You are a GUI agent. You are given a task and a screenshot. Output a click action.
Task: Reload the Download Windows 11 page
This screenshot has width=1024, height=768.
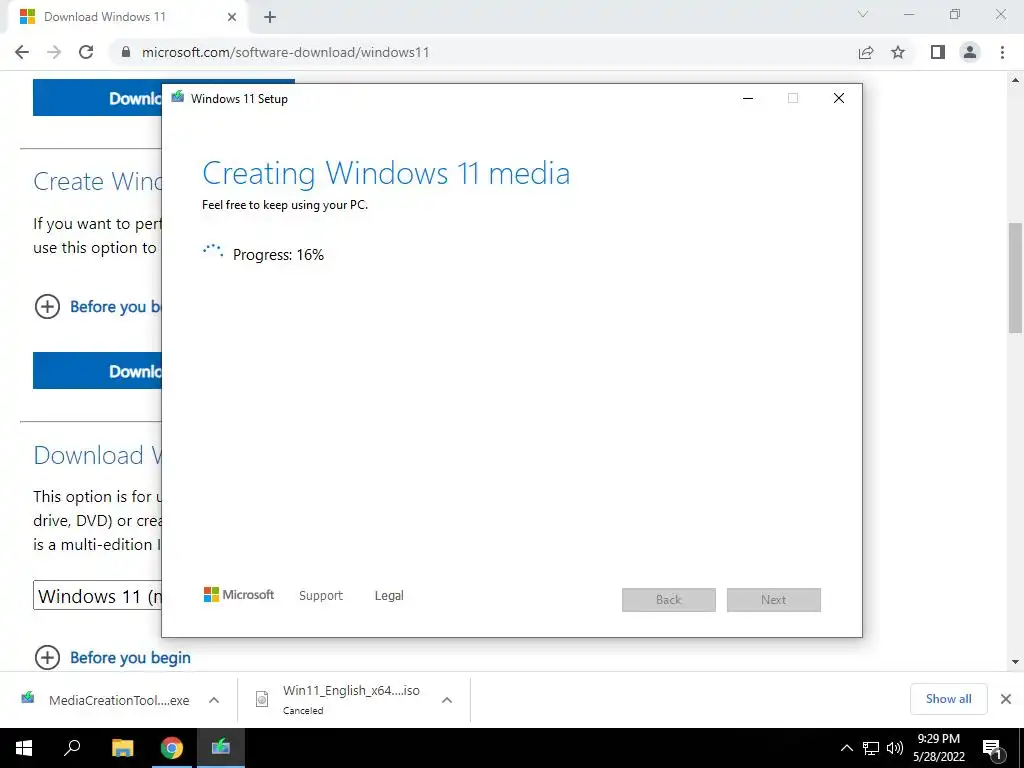point(86,52)
